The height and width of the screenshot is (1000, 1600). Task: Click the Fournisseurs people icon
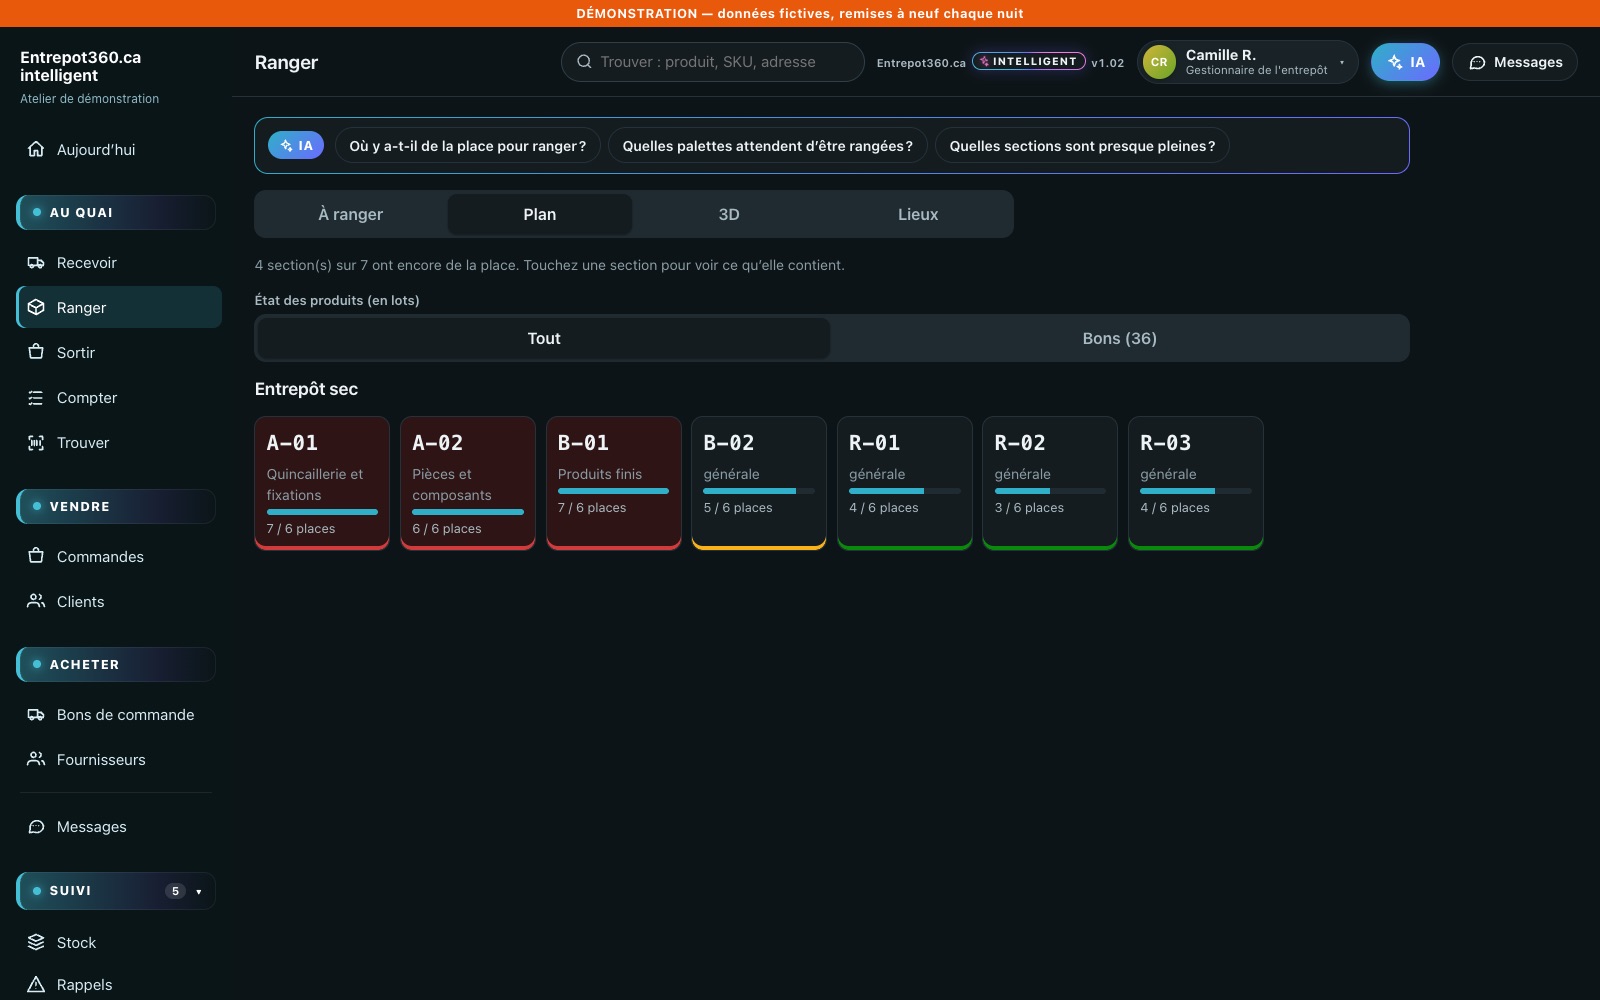click(36, 759)
